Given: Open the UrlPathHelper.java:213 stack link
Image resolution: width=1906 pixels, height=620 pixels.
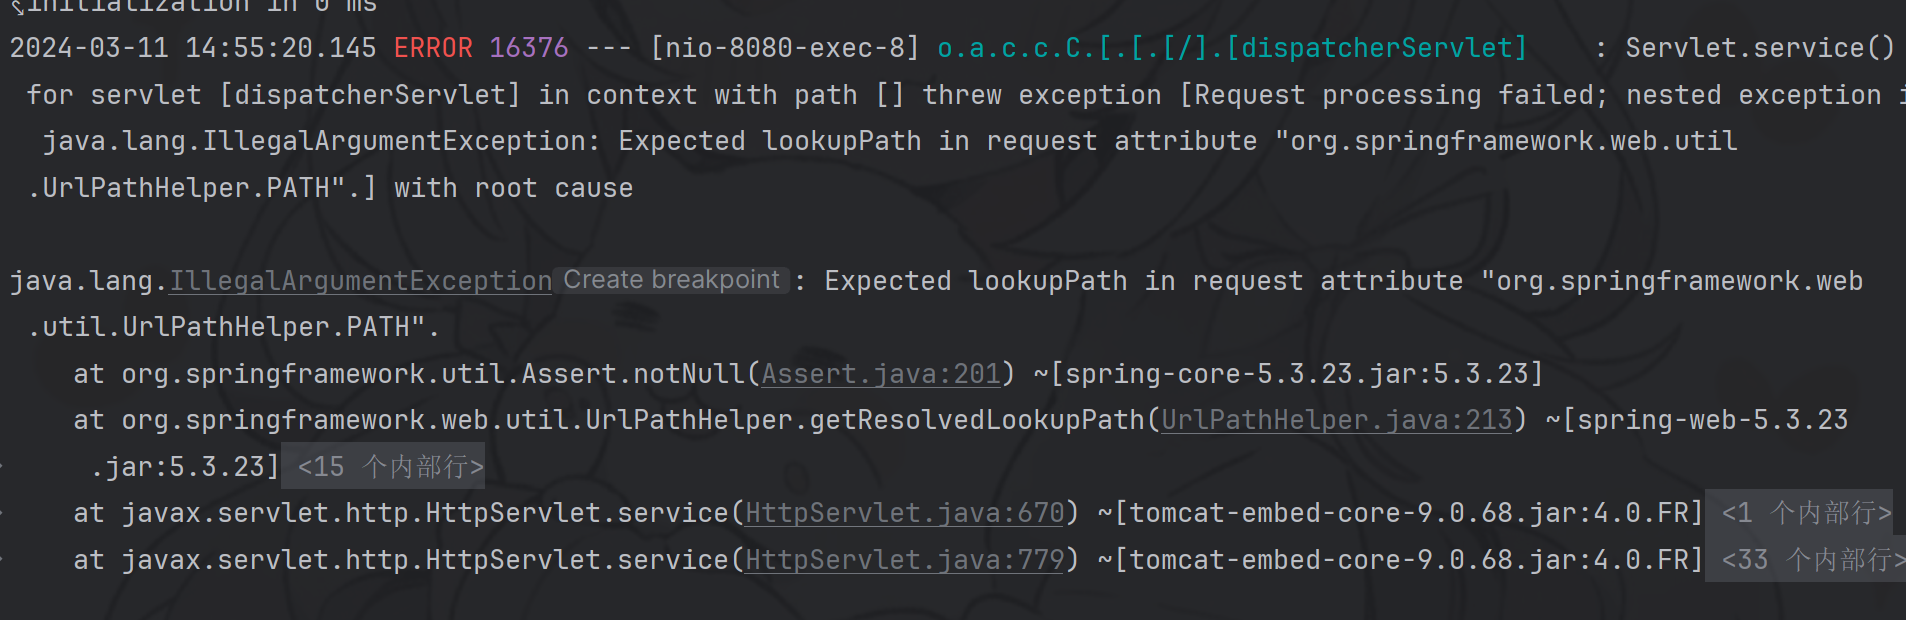Looking at the screenshot, I should point(1337,420).
